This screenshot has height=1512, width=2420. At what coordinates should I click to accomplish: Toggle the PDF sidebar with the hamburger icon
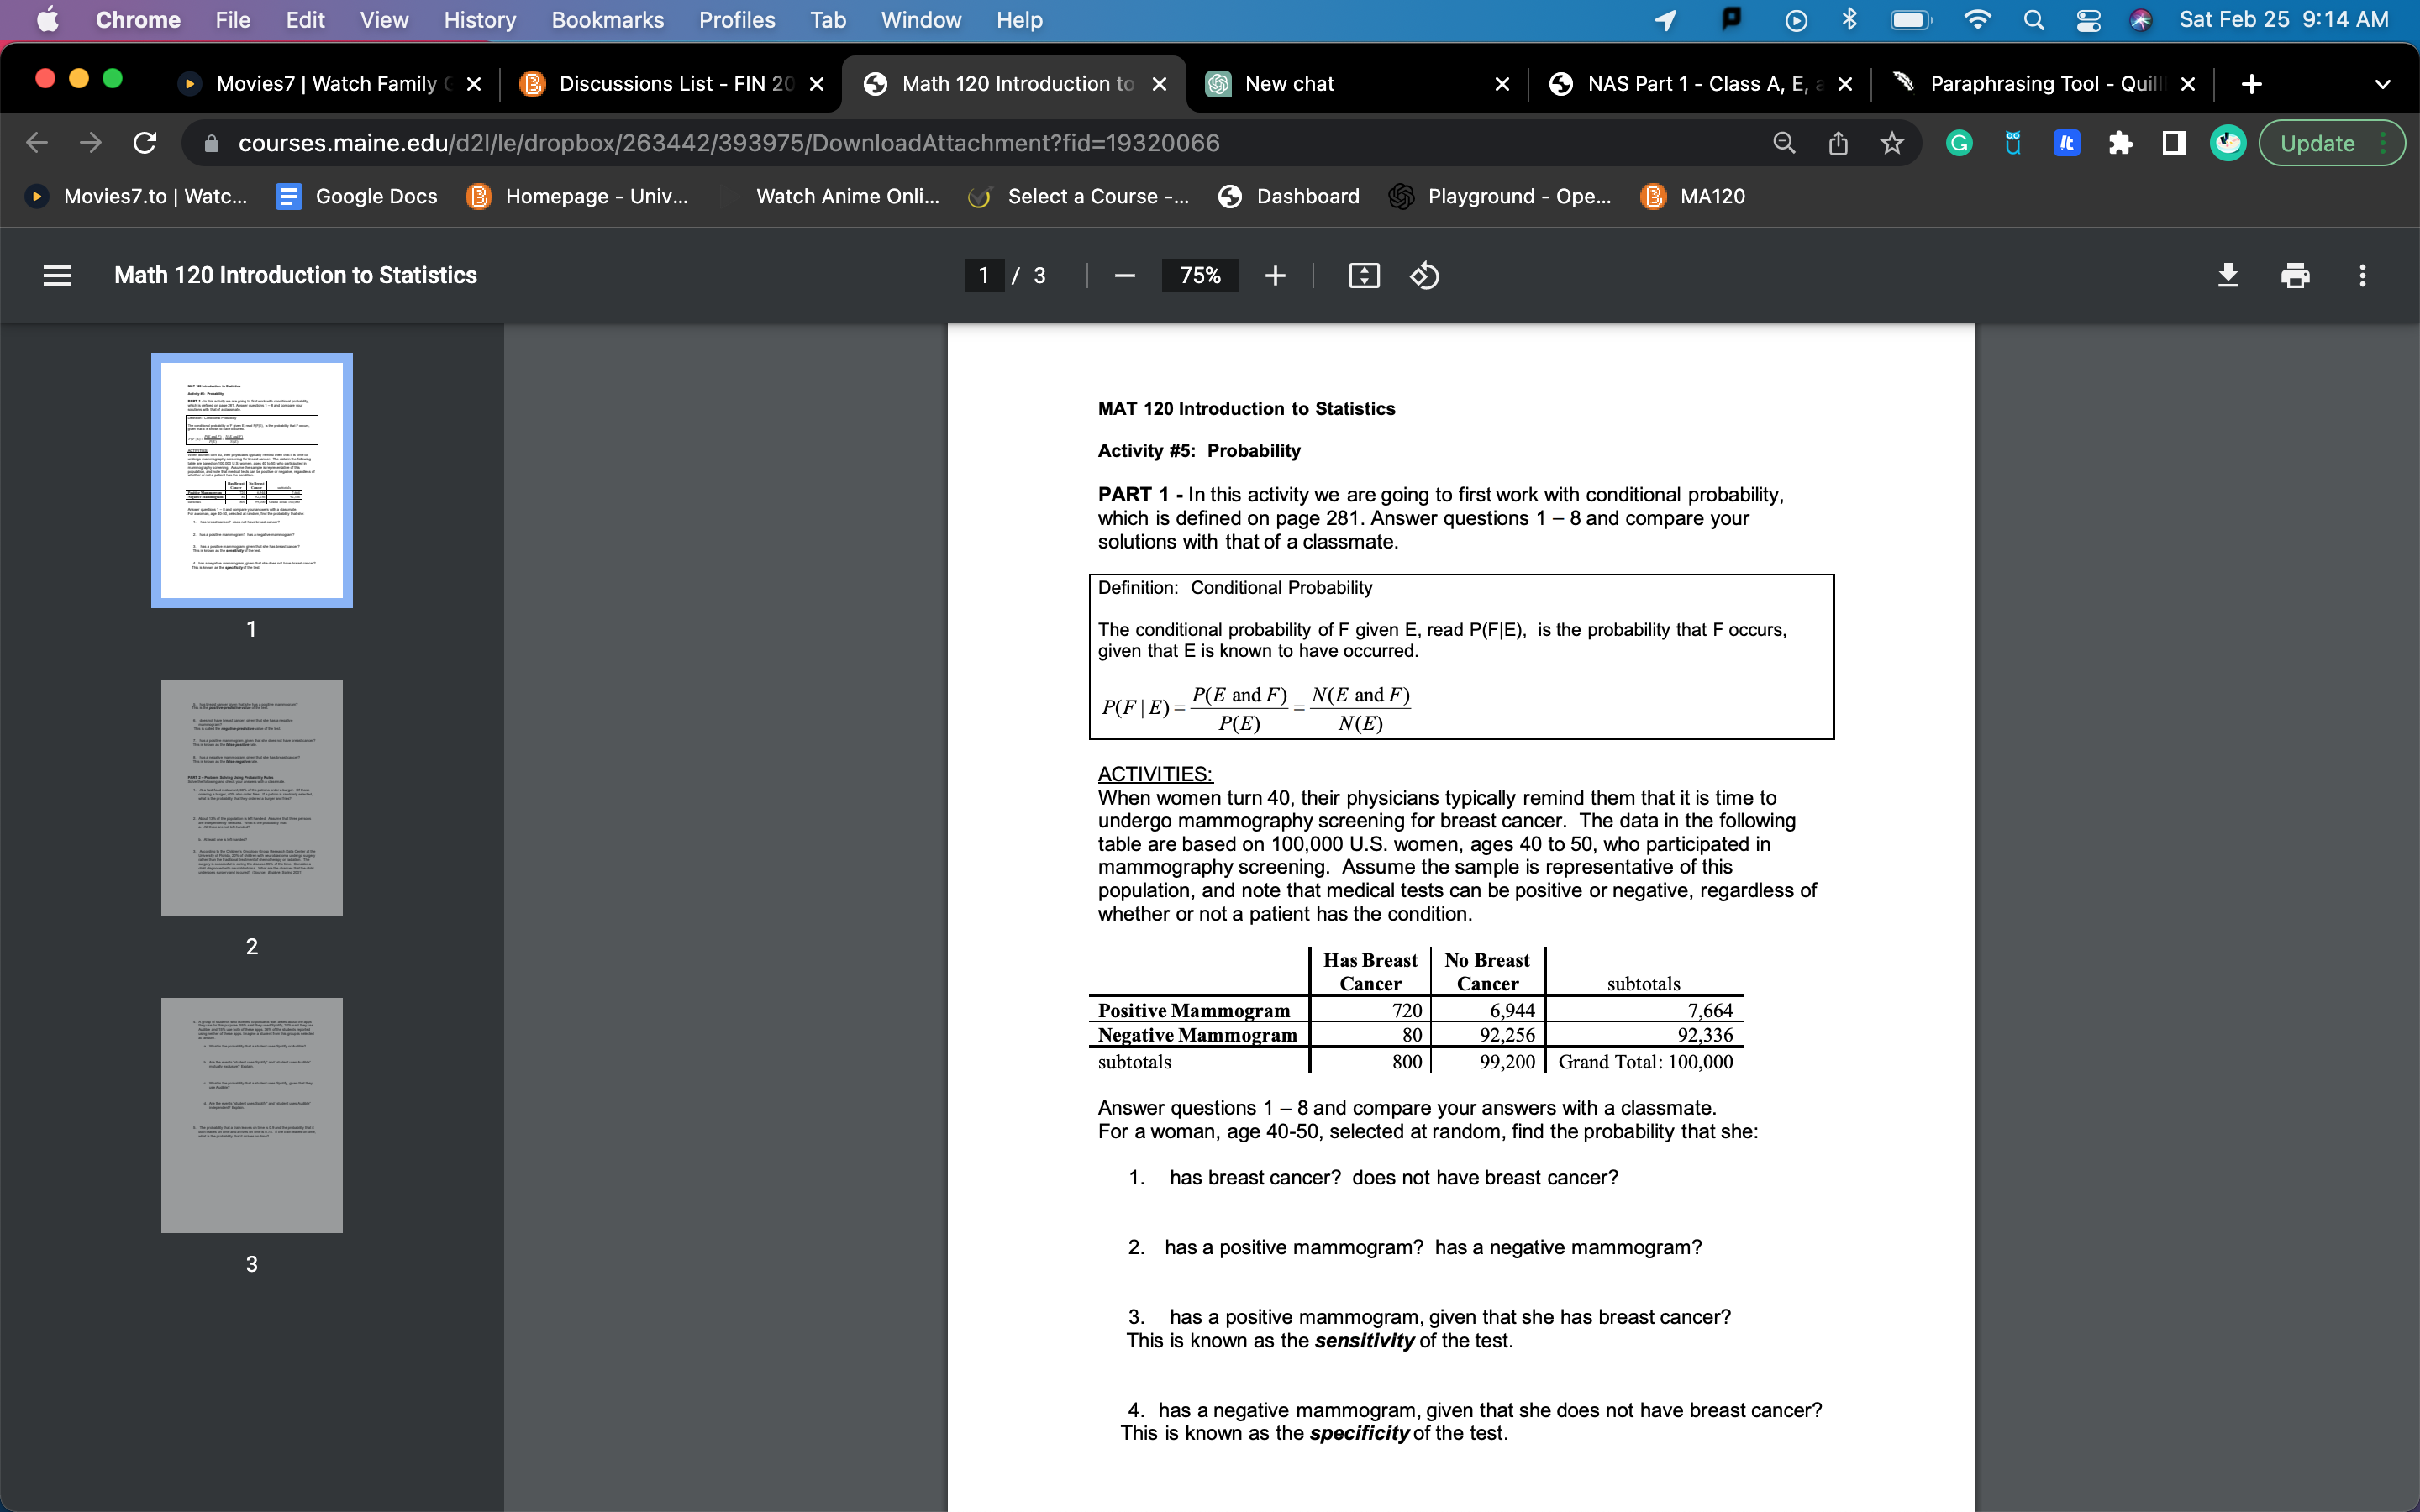[56, 275]
